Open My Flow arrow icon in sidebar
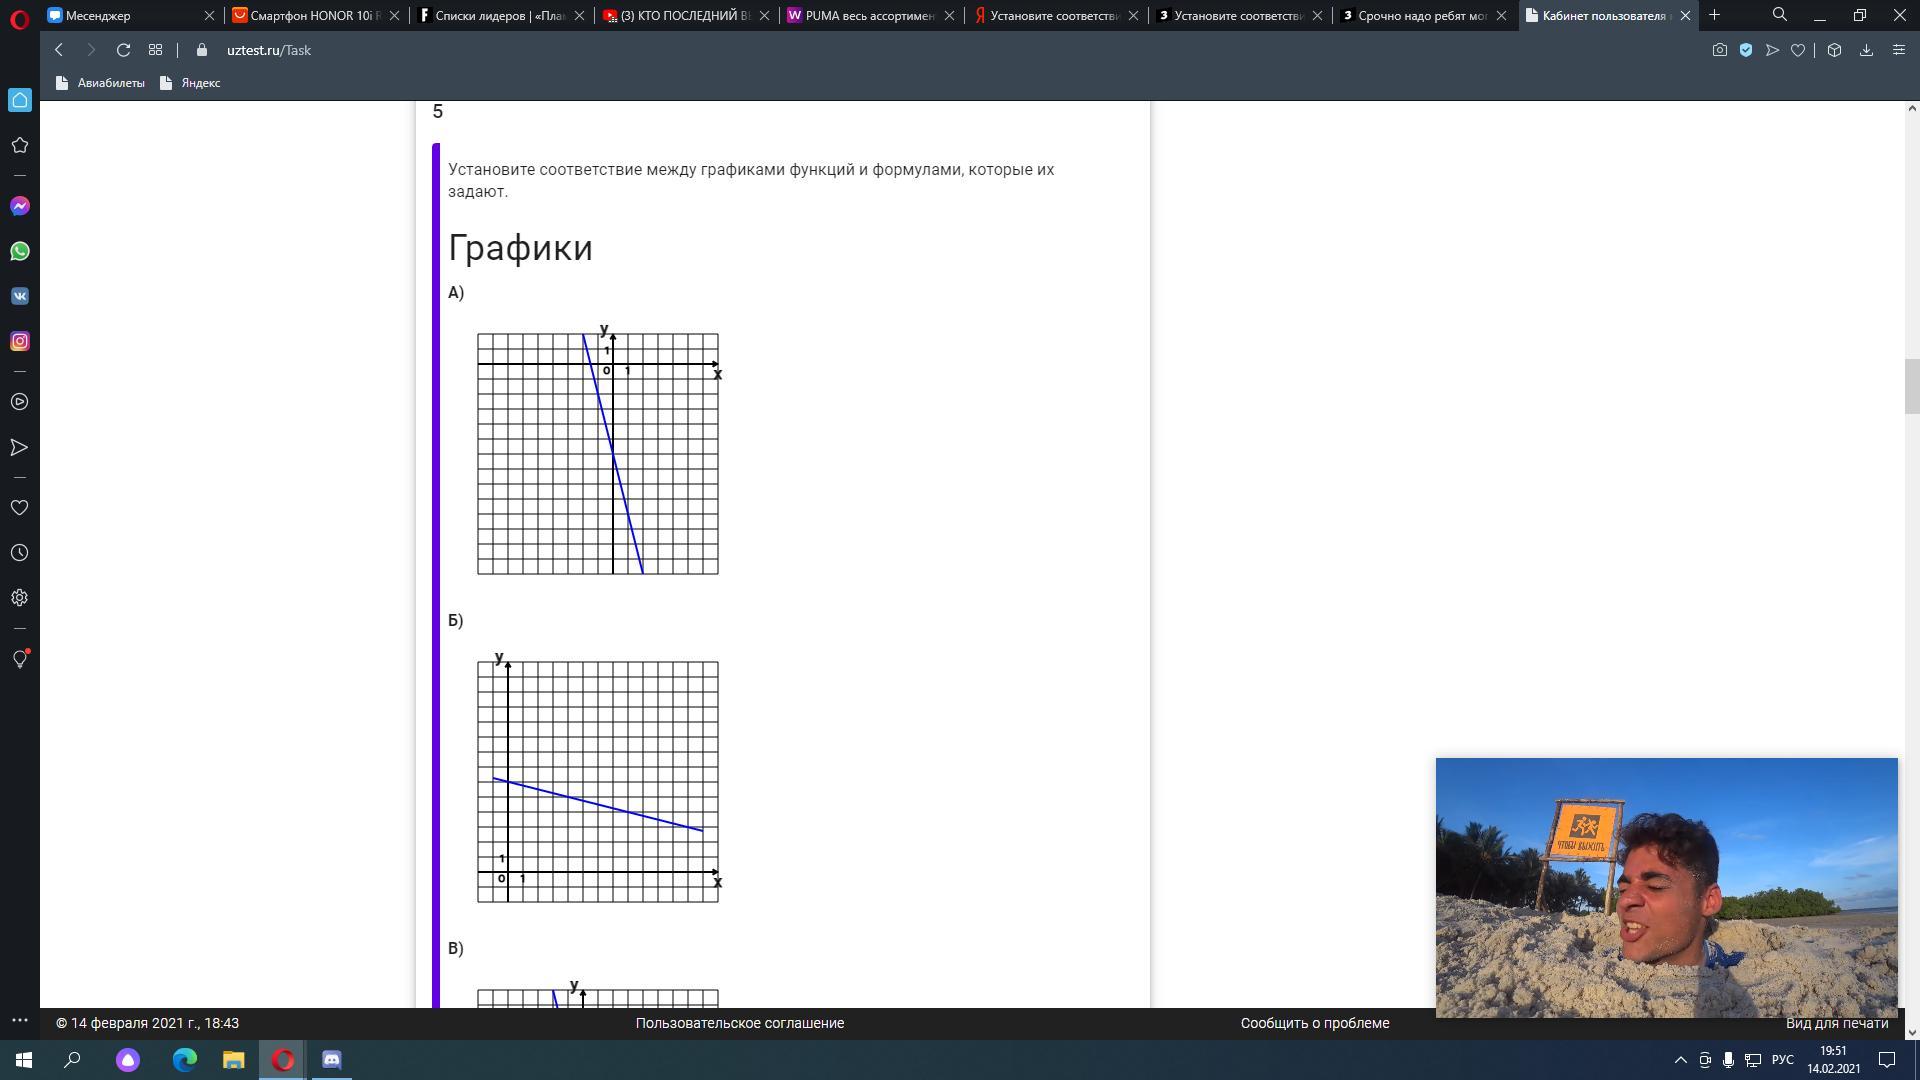This screenshot has height=1080, width=1920. [x=19, y=447]
